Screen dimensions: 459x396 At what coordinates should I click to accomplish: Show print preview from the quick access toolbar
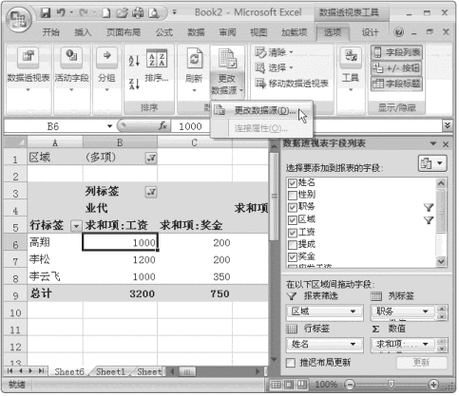153,13
